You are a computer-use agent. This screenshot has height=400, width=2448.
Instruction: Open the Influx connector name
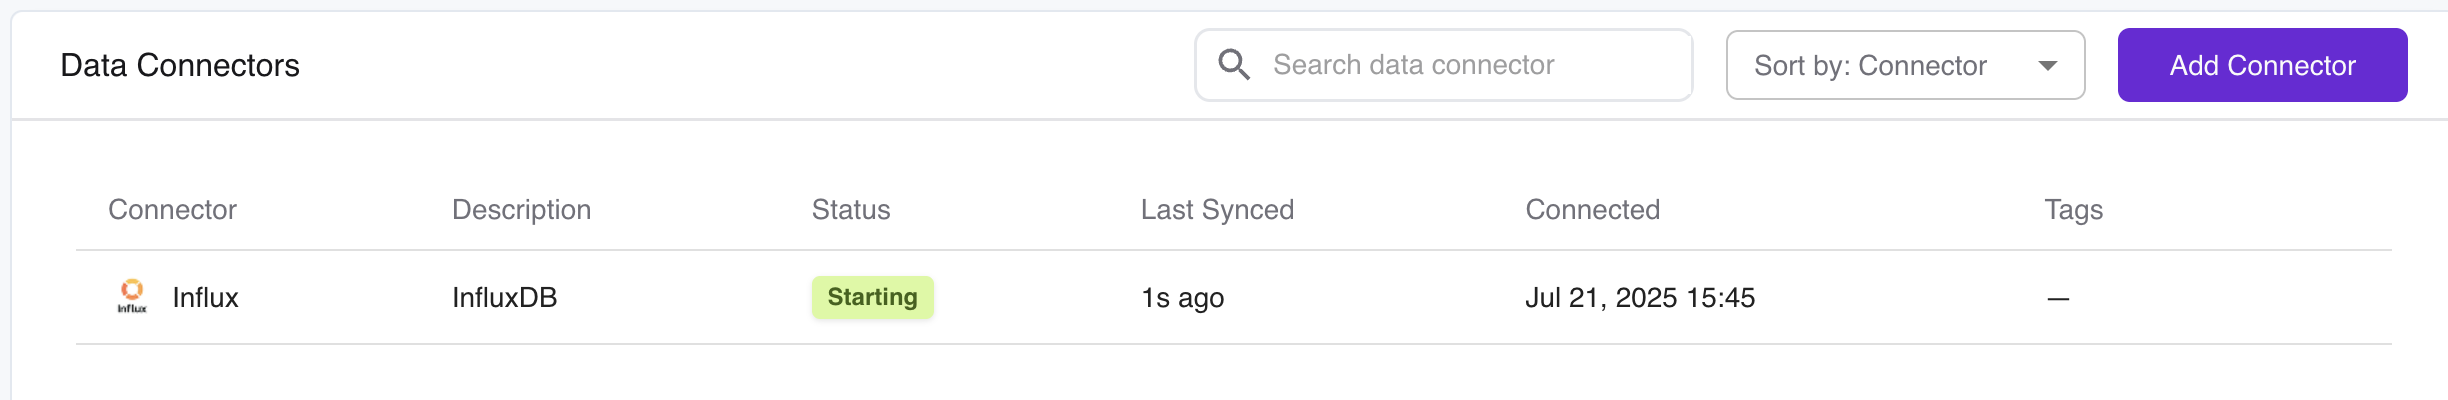205,297
